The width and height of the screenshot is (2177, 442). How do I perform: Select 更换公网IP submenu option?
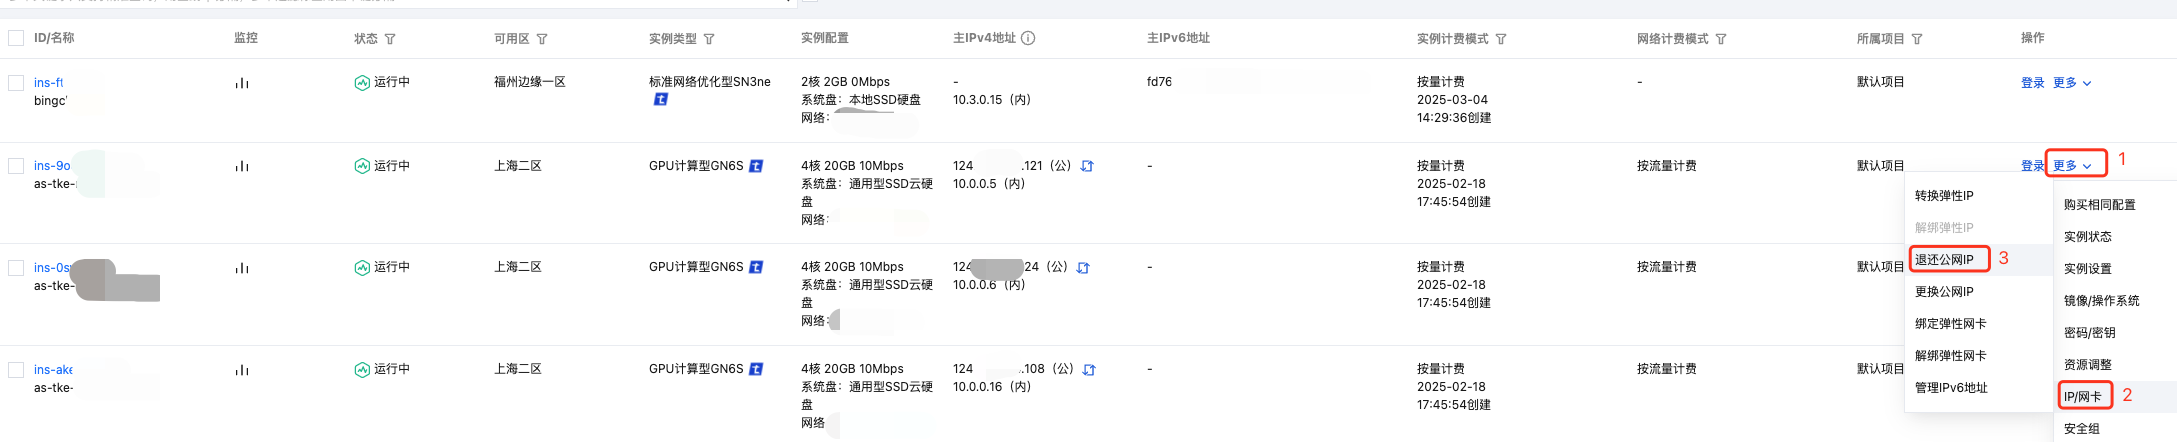[1944, 292]
